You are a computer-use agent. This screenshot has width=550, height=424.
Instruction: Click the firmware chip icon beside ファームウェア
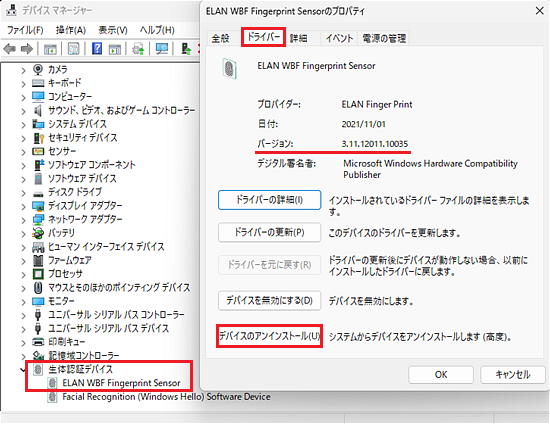pyautogui.click(x=38, y=260)
